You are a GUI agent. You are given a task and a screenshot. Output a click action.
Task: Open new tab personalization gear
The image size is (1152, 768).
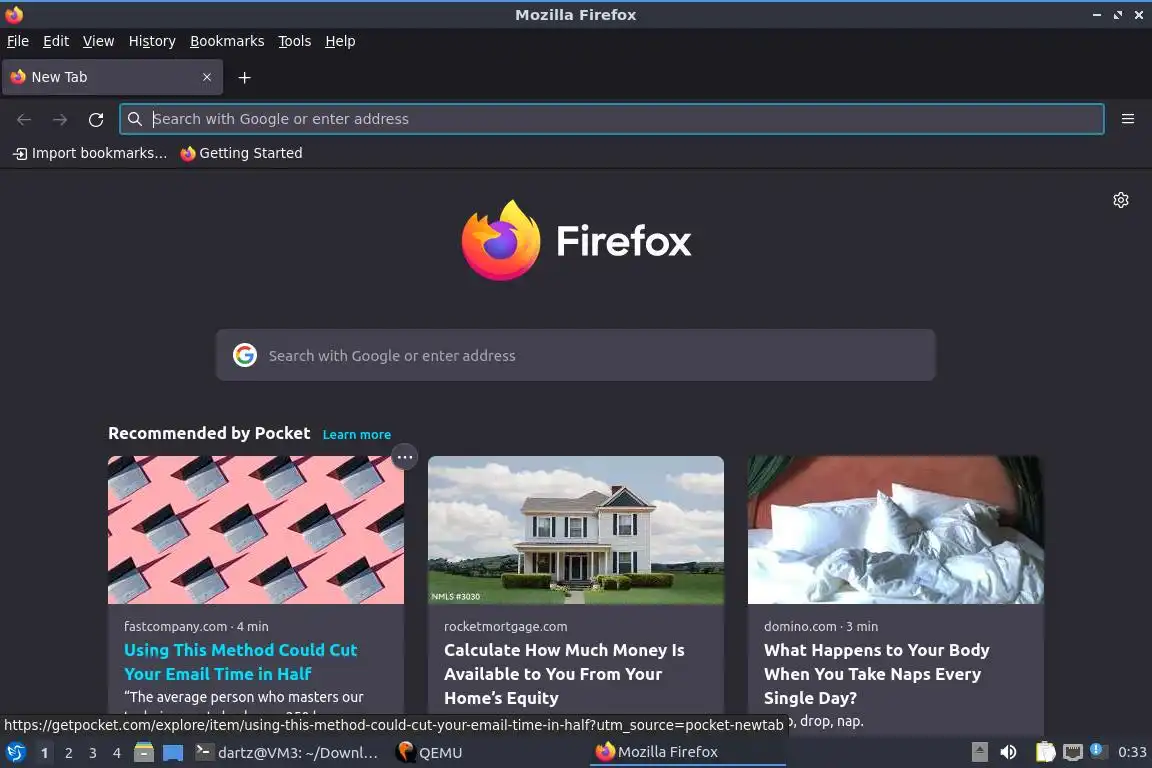1120,200
